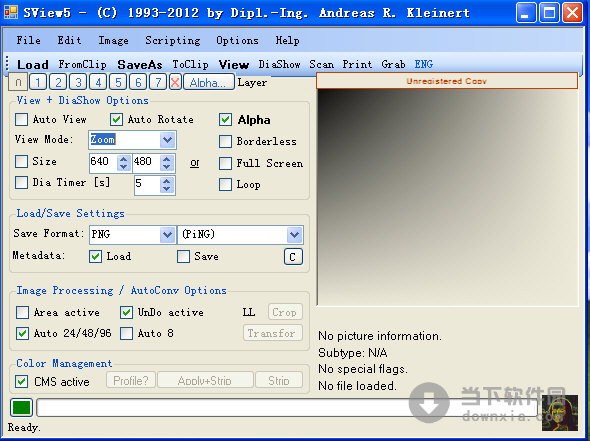Click the width 640 spinner arrows
The height and width of the screenshot is (441, 590).
pos(123,163)
